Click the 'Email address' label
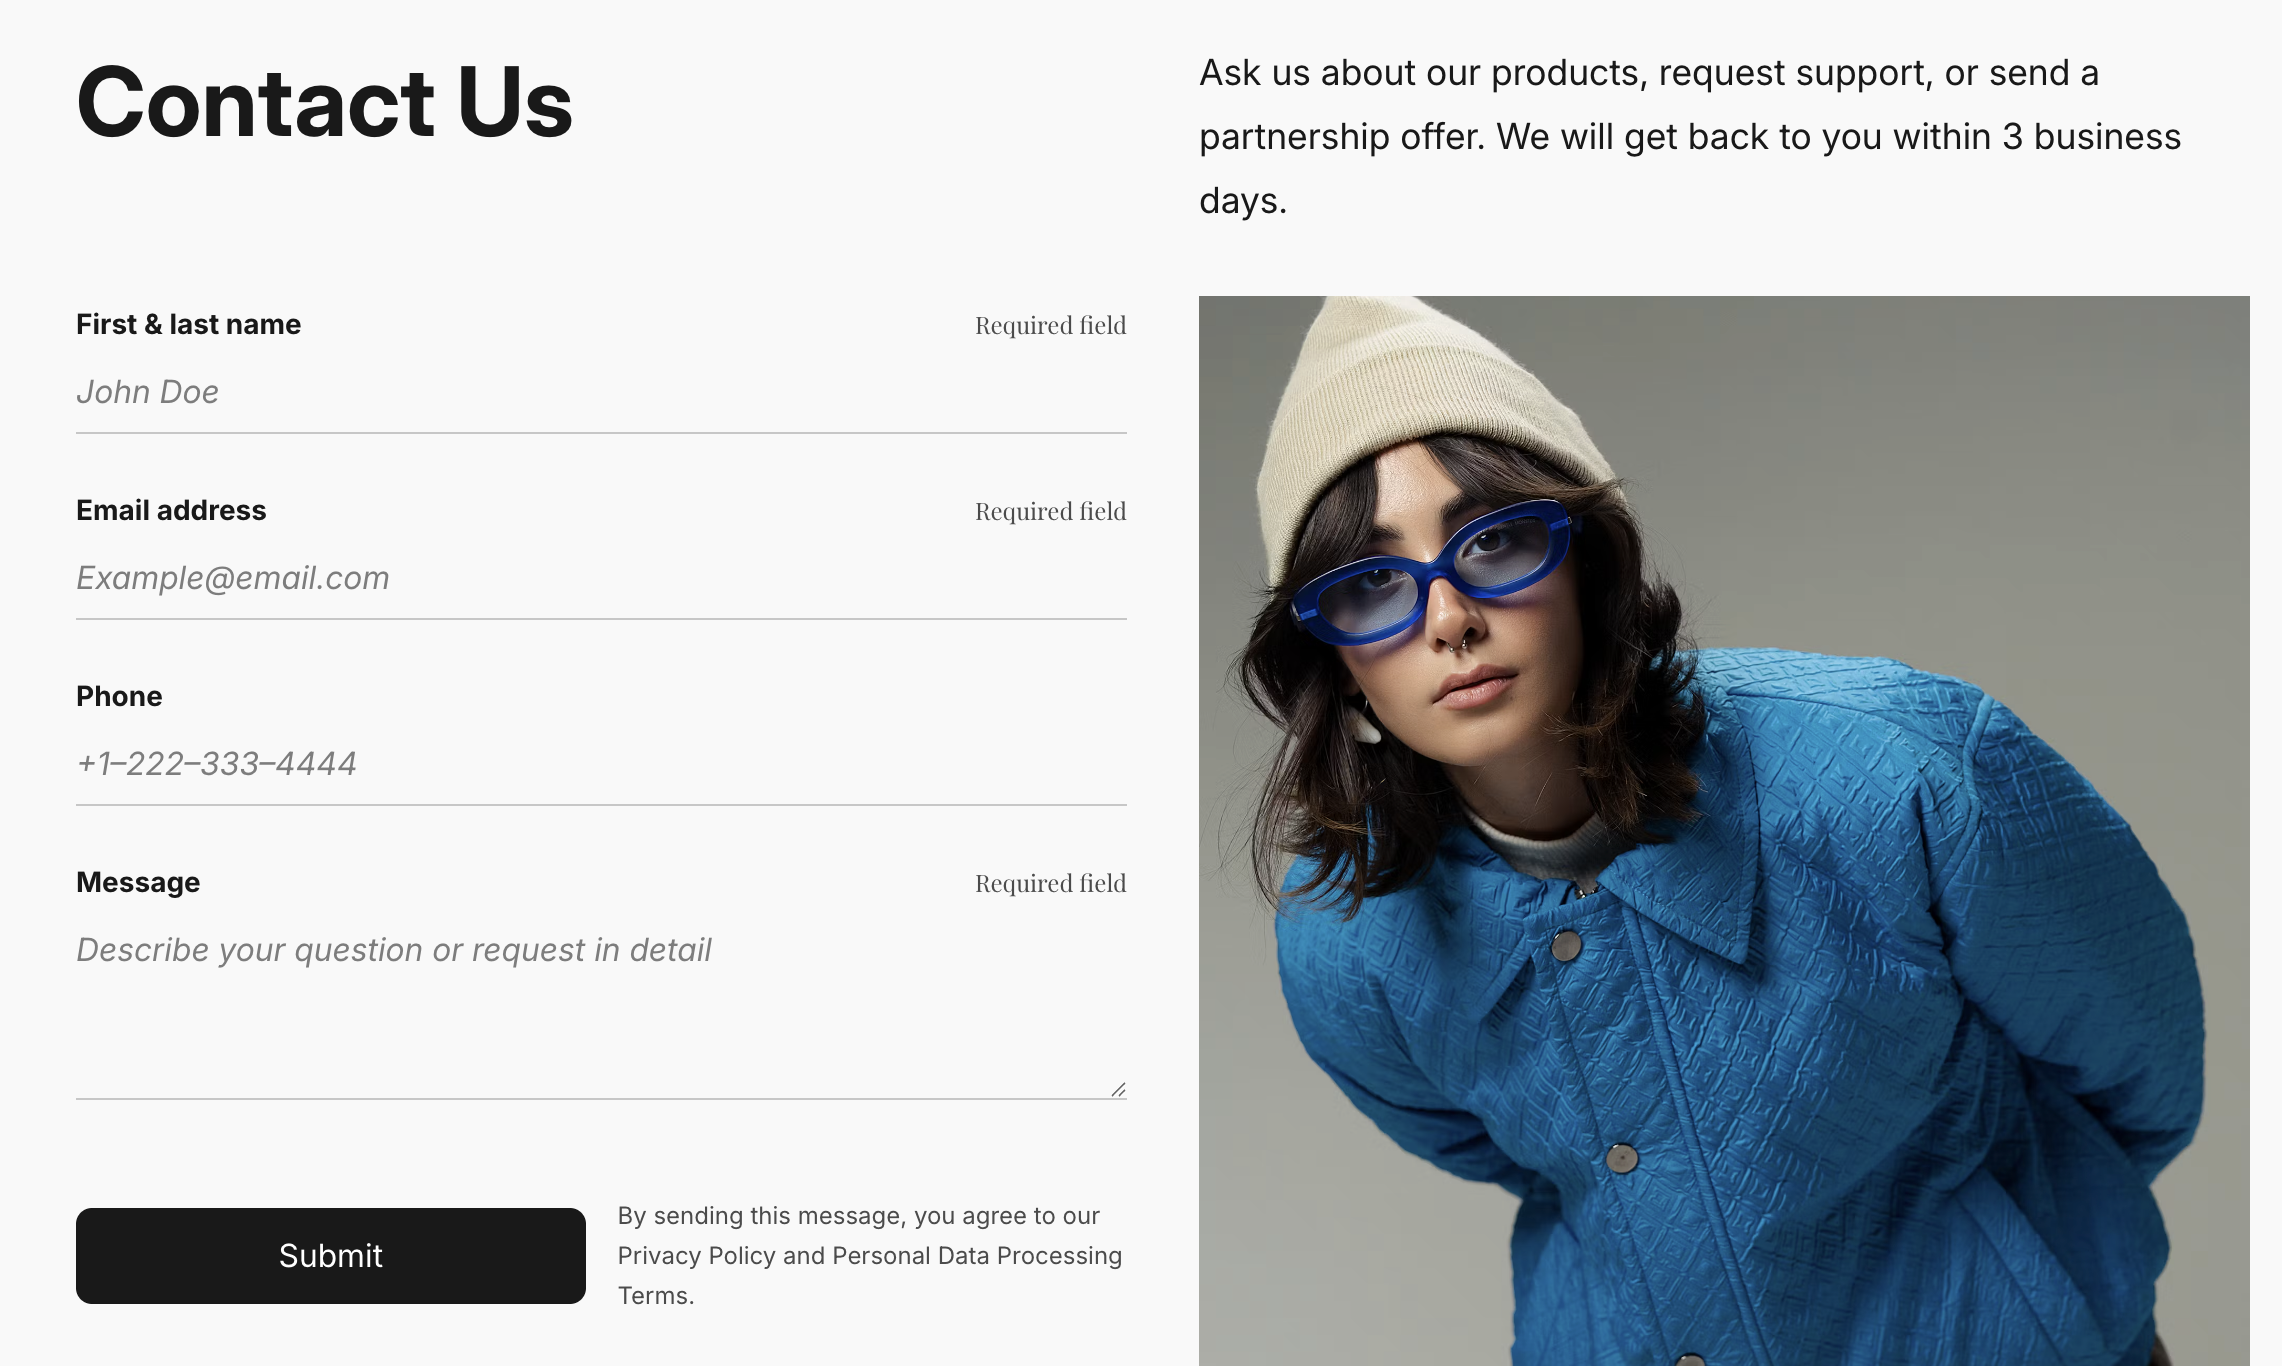Image resolution: width=2282 pixels, height=1366 pixels. [x=171, y=510]
